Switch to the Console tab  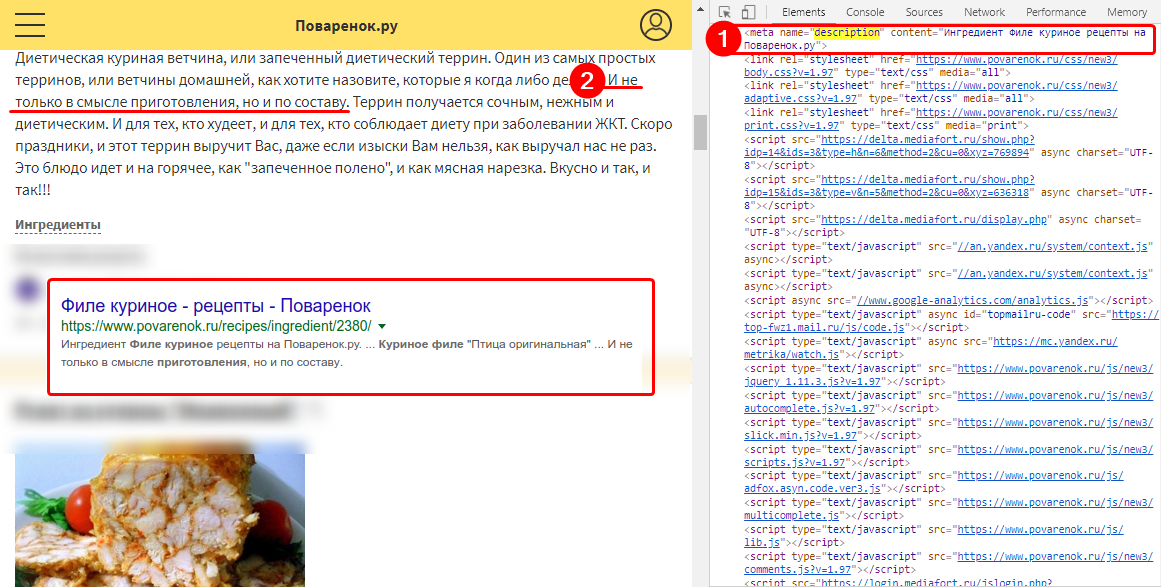[865, 12]
